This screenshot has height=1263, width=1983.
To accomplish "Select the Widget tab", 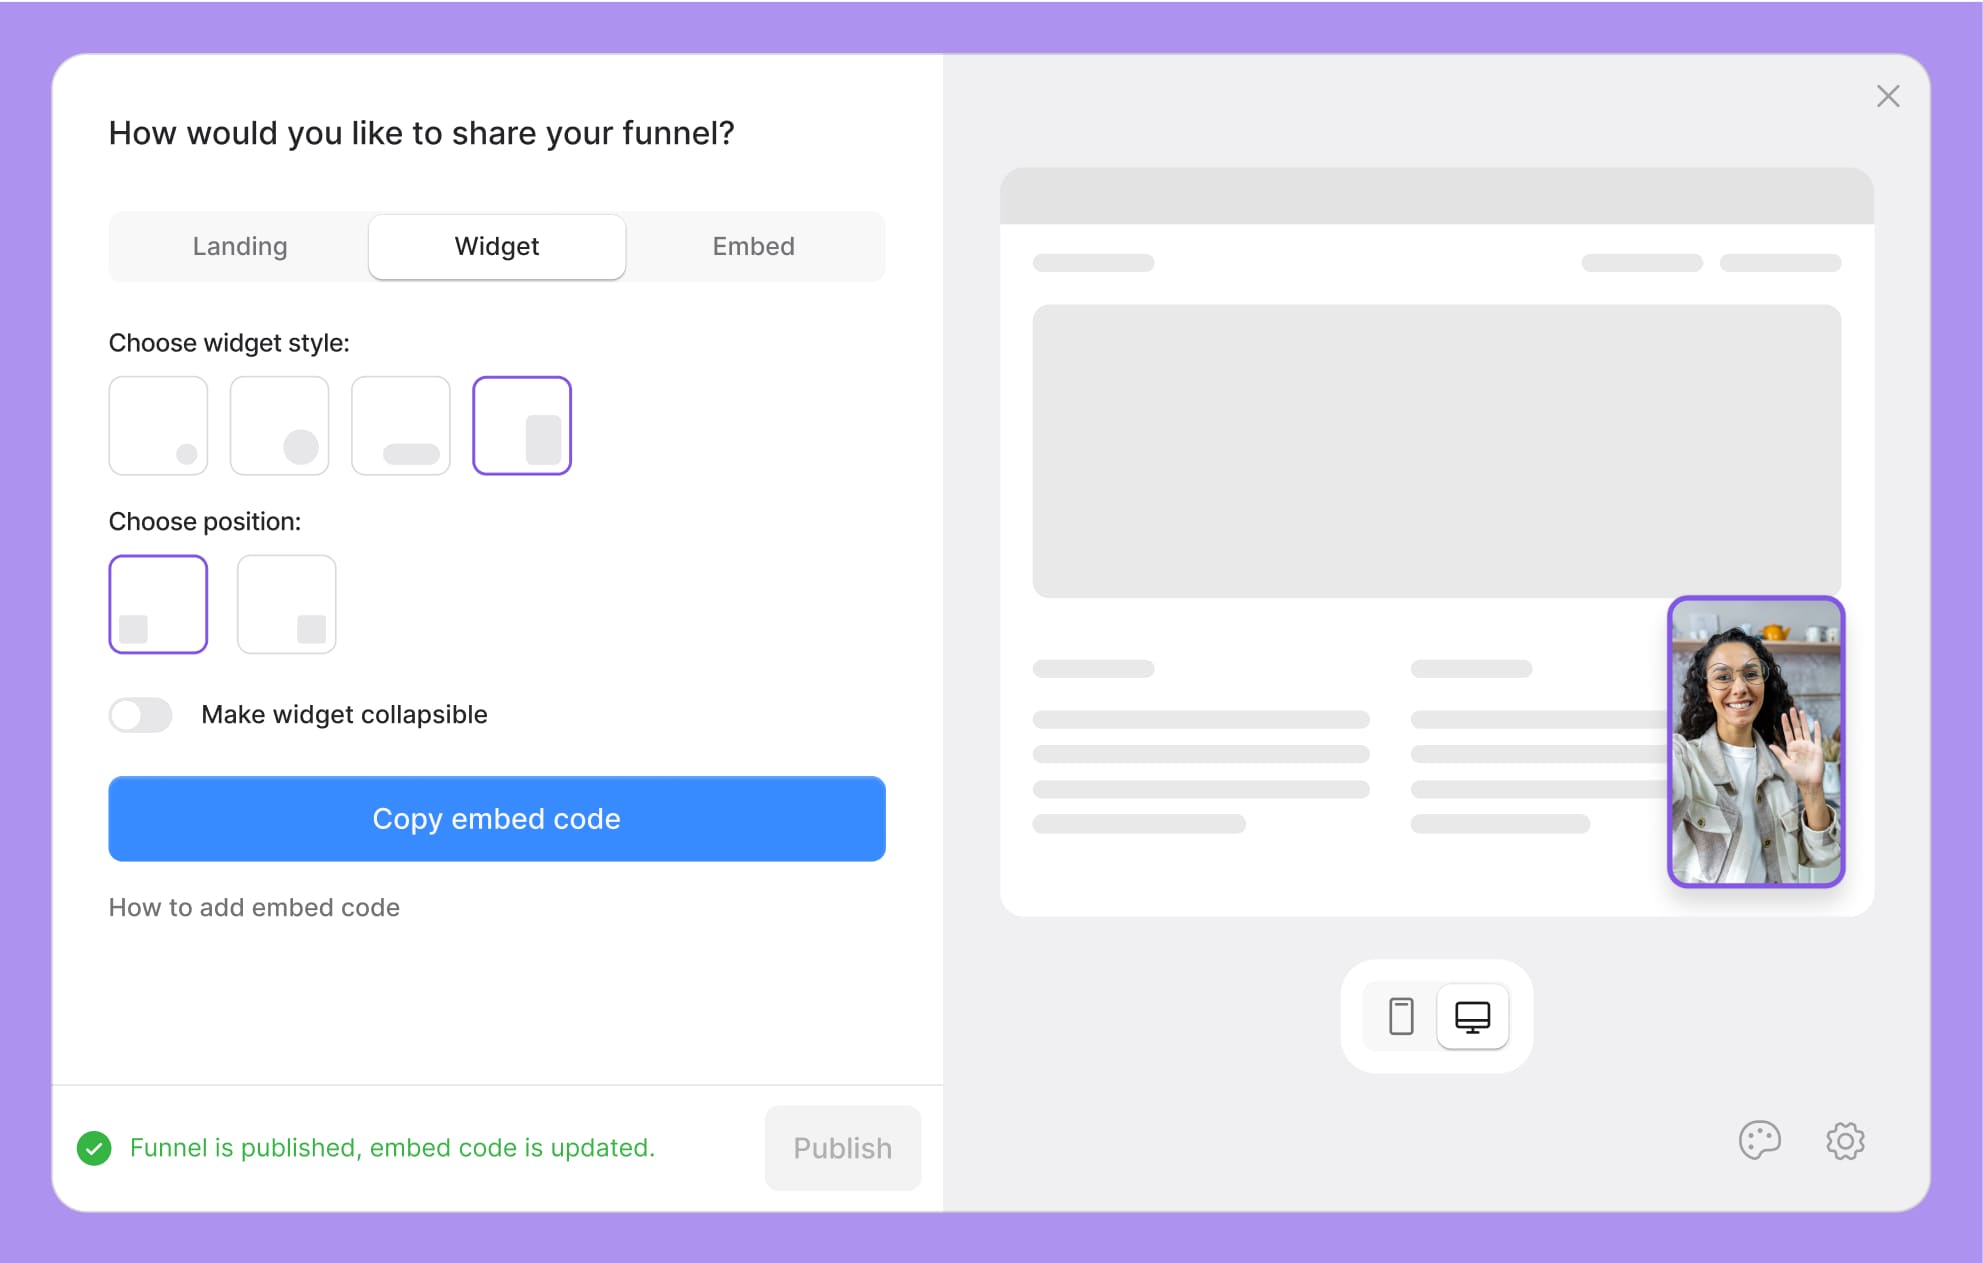I will [497, 246].
